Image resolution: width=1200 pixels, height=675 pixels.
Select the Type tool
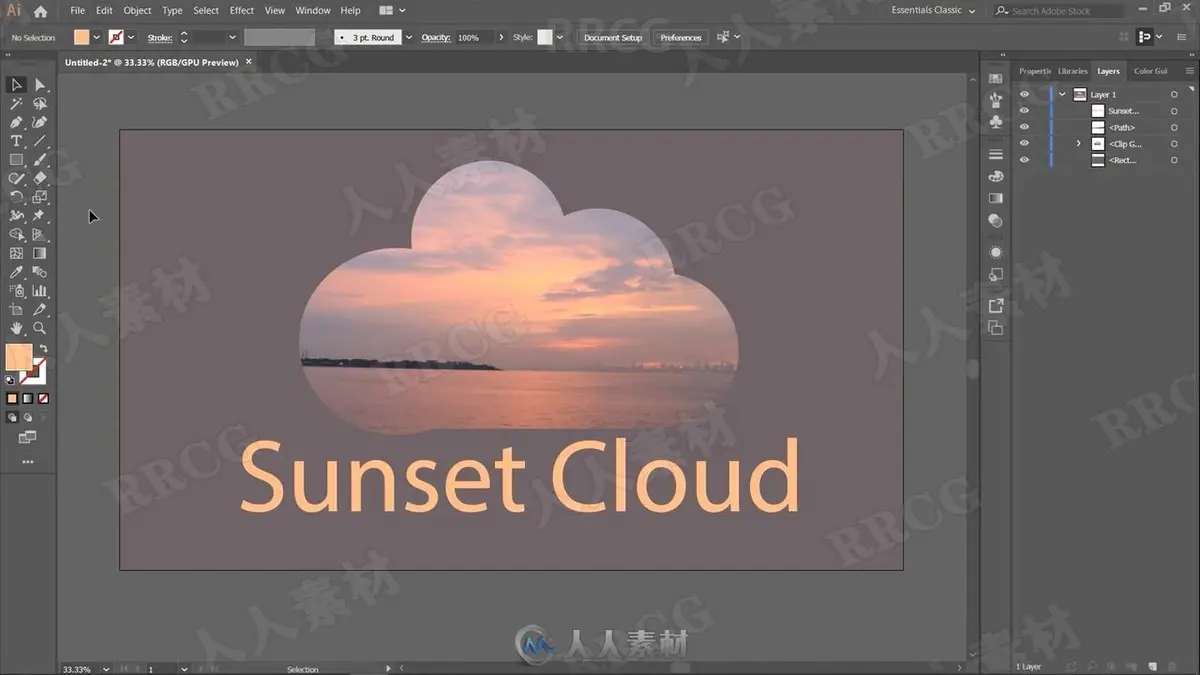click(x=17, y=141)
